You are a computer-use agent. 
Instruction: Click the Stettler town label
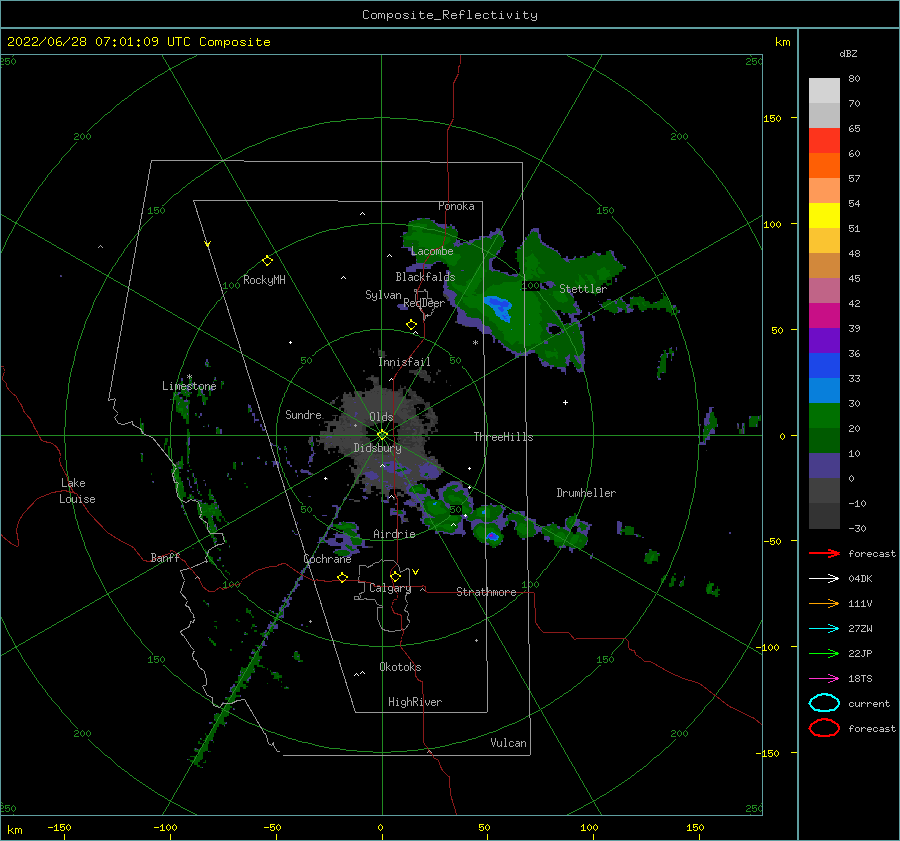tap(583, 289)
